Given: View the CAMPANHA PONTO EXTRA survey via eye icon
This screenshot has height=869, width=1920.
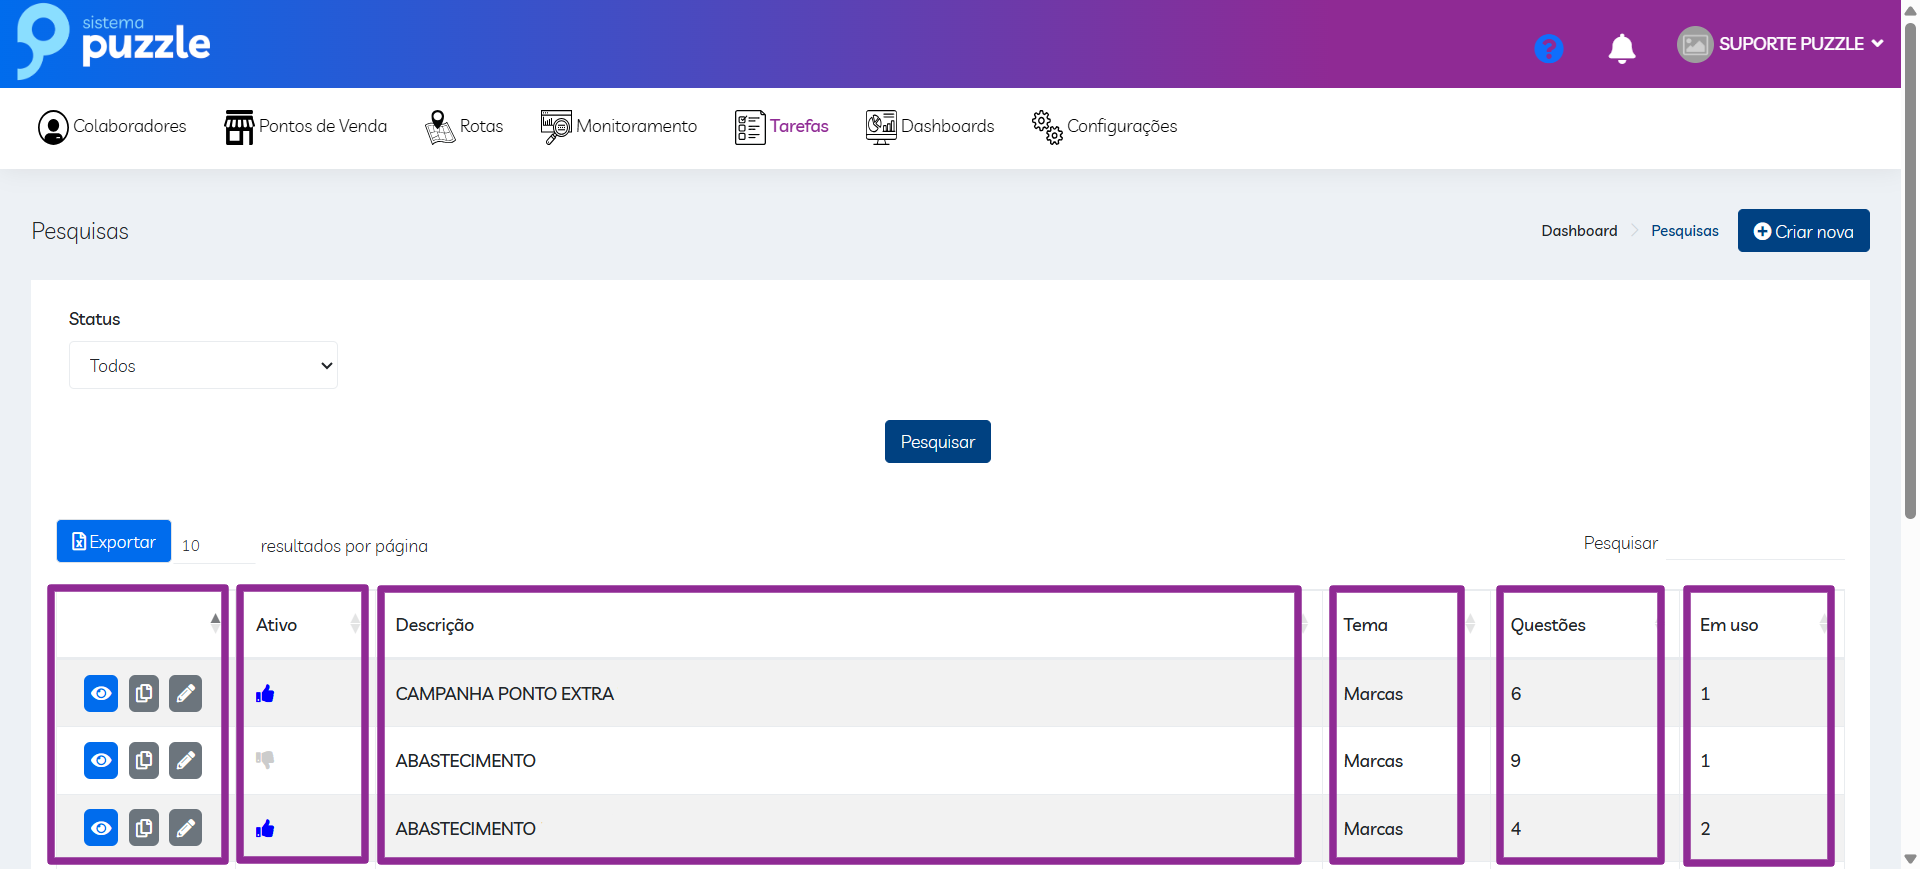Looking at the screenshot, I should (101, 693).
